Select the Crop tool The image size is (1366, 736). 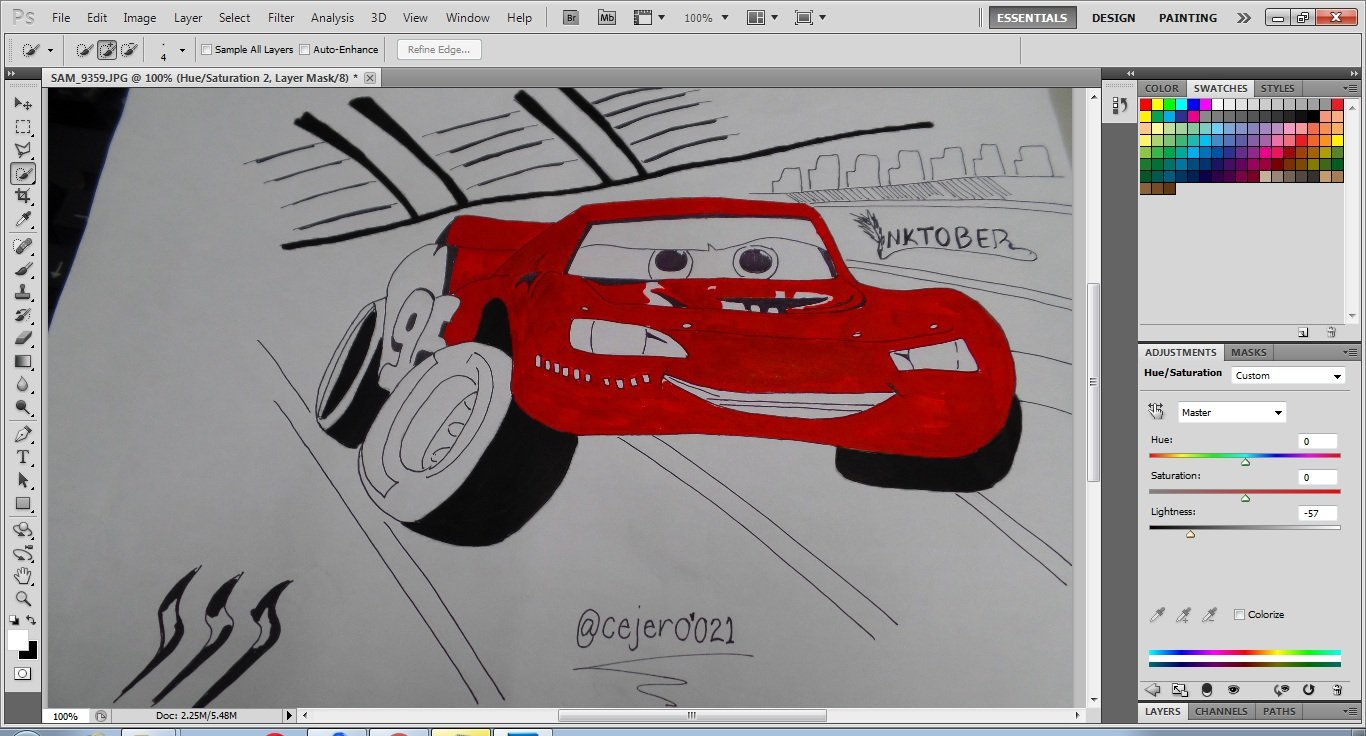pos(23,197)
